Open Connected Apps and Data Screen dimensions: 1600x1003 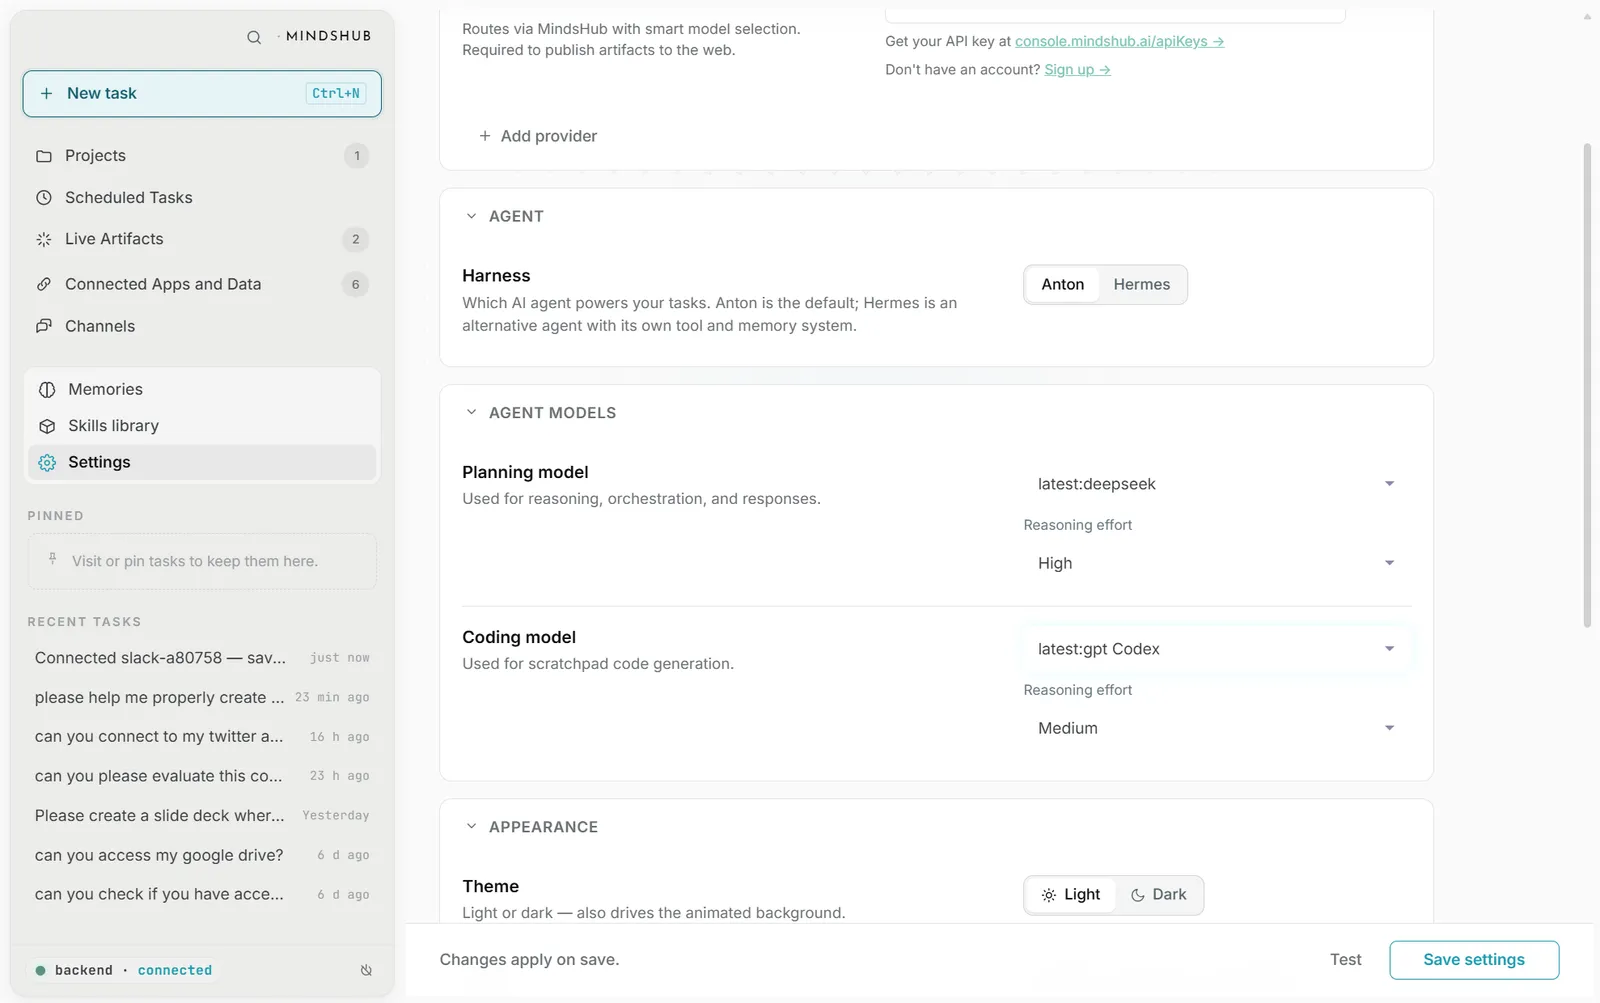click(202, 284)
